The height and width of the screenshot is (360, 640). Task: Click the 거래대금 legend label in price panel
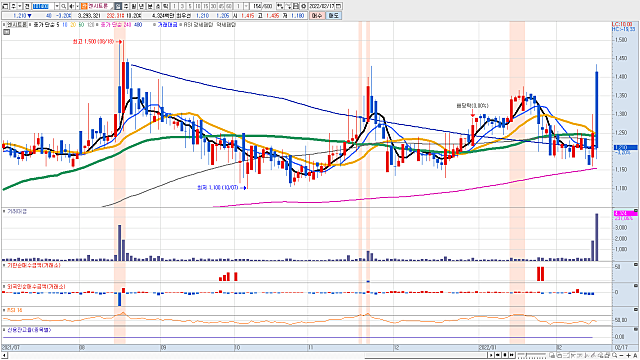[x=167, y=25]
